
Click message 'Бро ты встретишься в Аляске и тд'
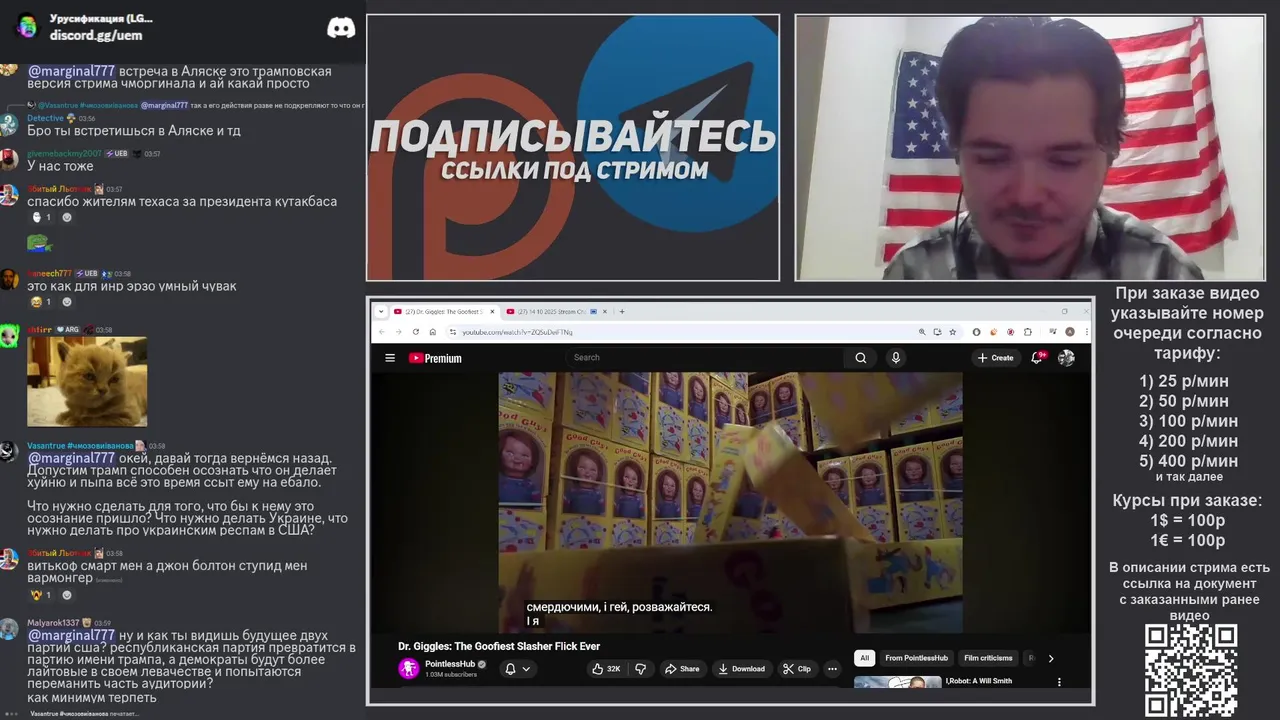tap(134, 131)
